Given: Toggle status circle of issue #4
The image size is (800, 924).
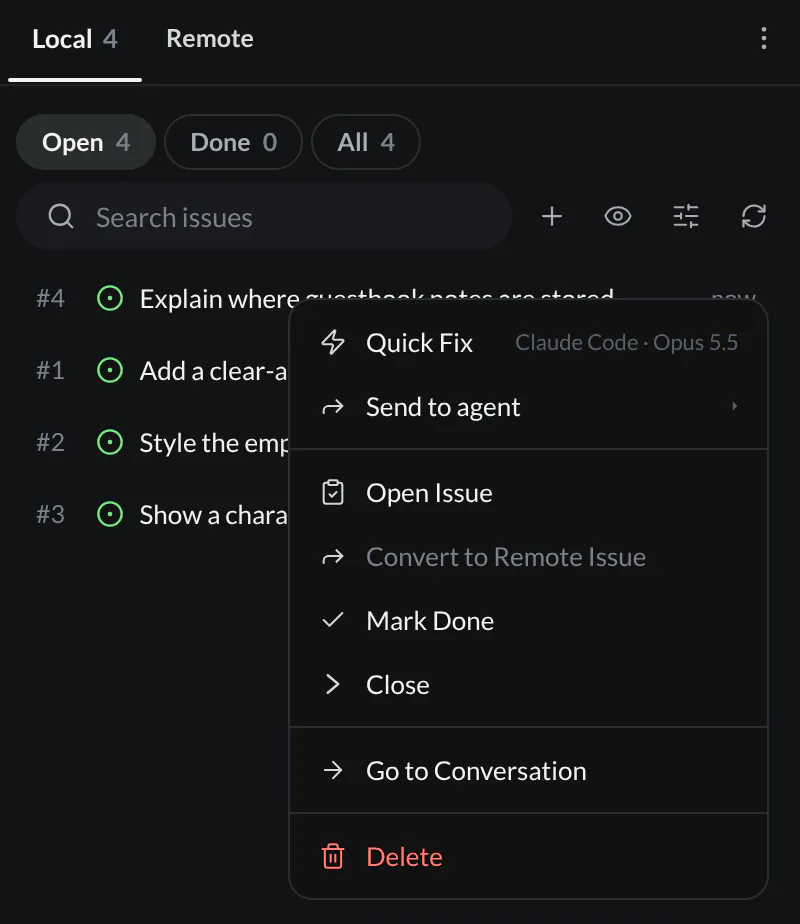Looking at the screenshot, I should tap(110, 298).
